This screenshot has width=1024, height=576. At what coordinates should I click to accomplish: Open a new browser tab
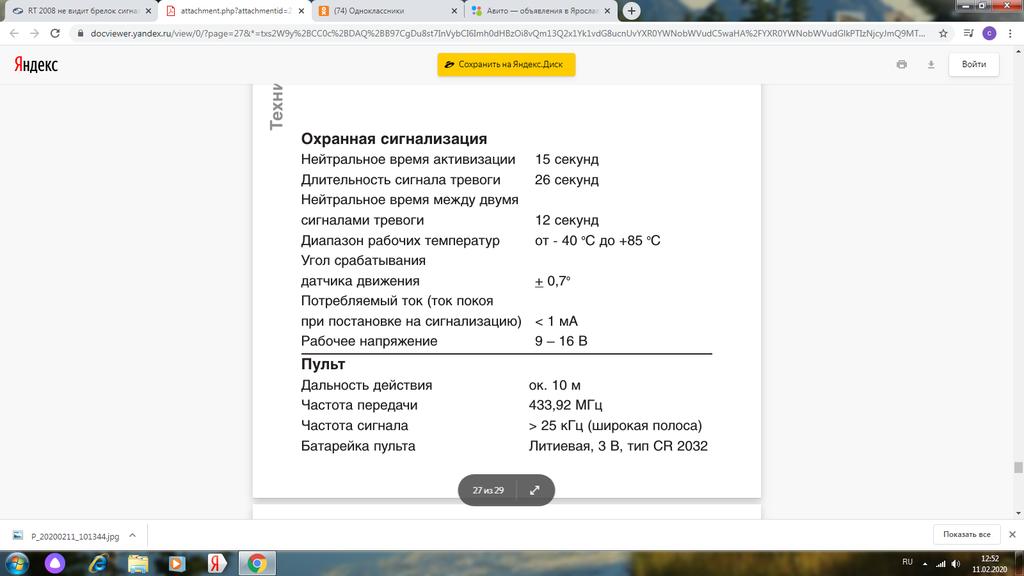pos(632,11)
